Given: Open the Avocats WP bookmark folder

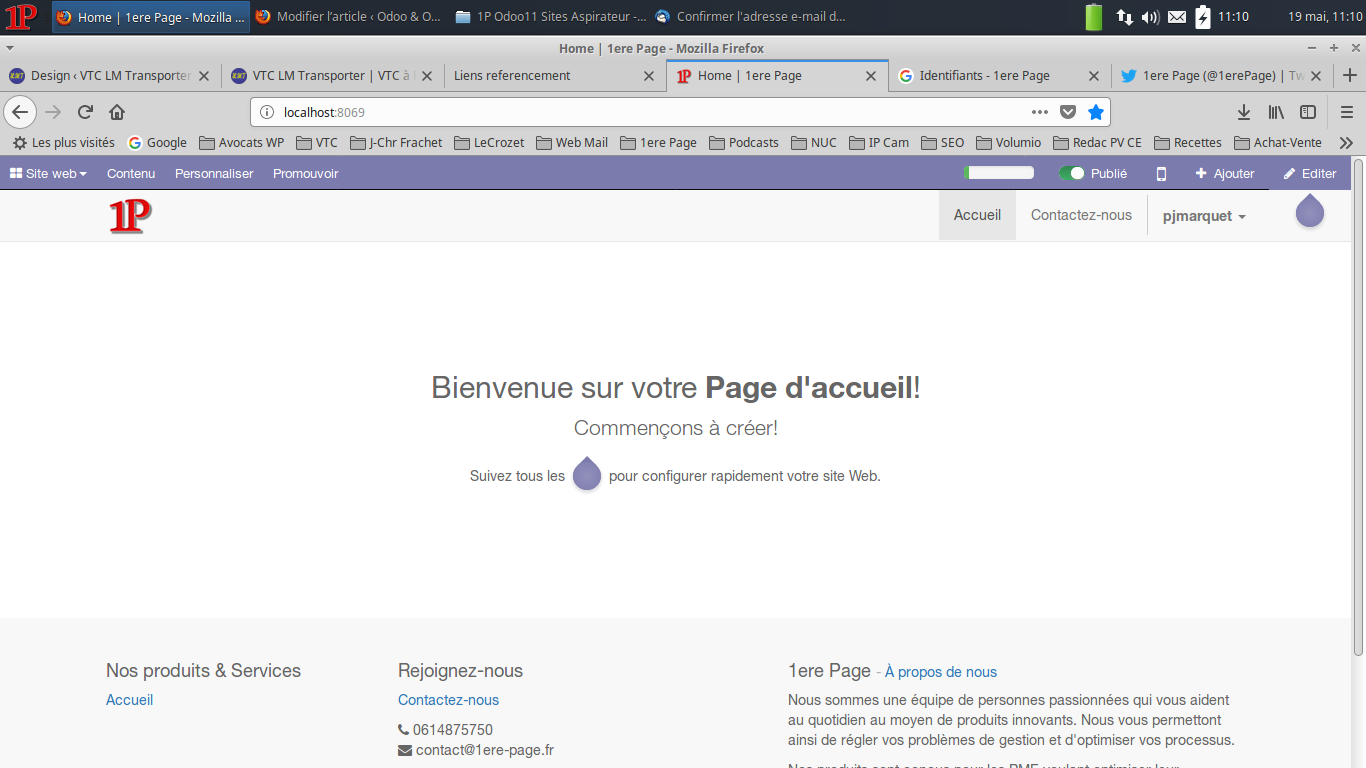Looking at the screenshot, I should (x=241, y=142).
